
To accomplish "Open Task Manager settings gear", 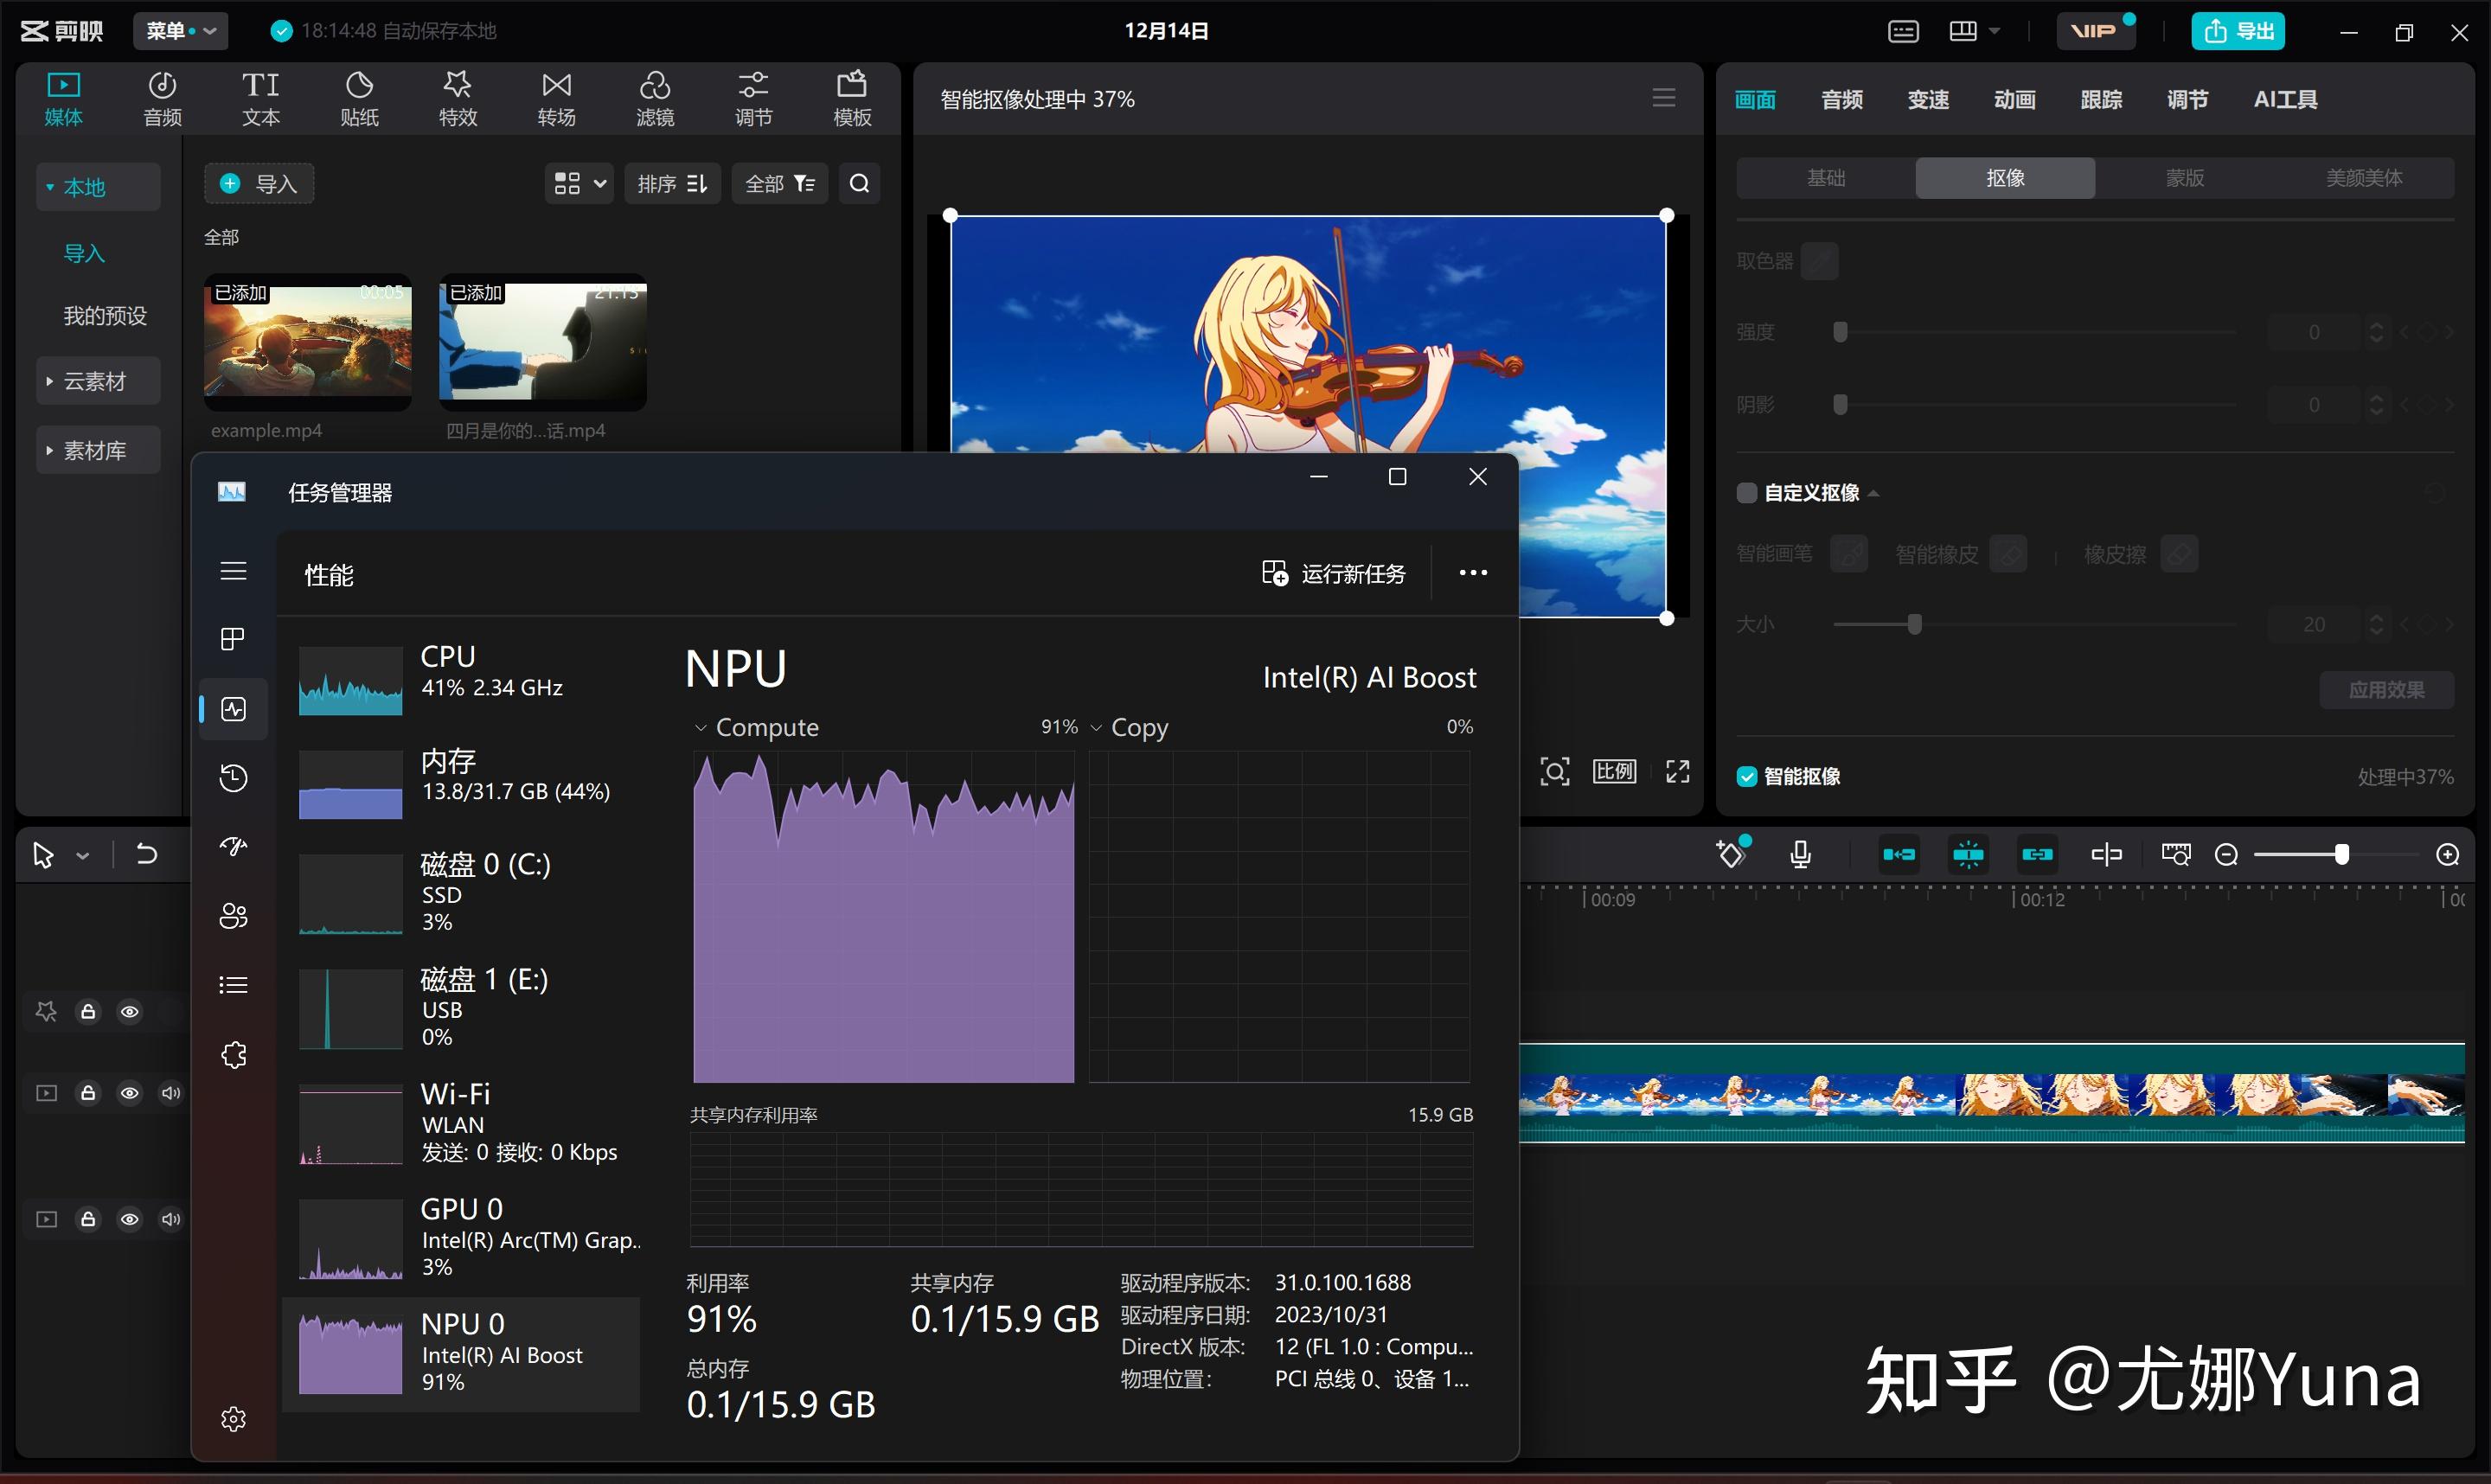I will point(233,1419).
